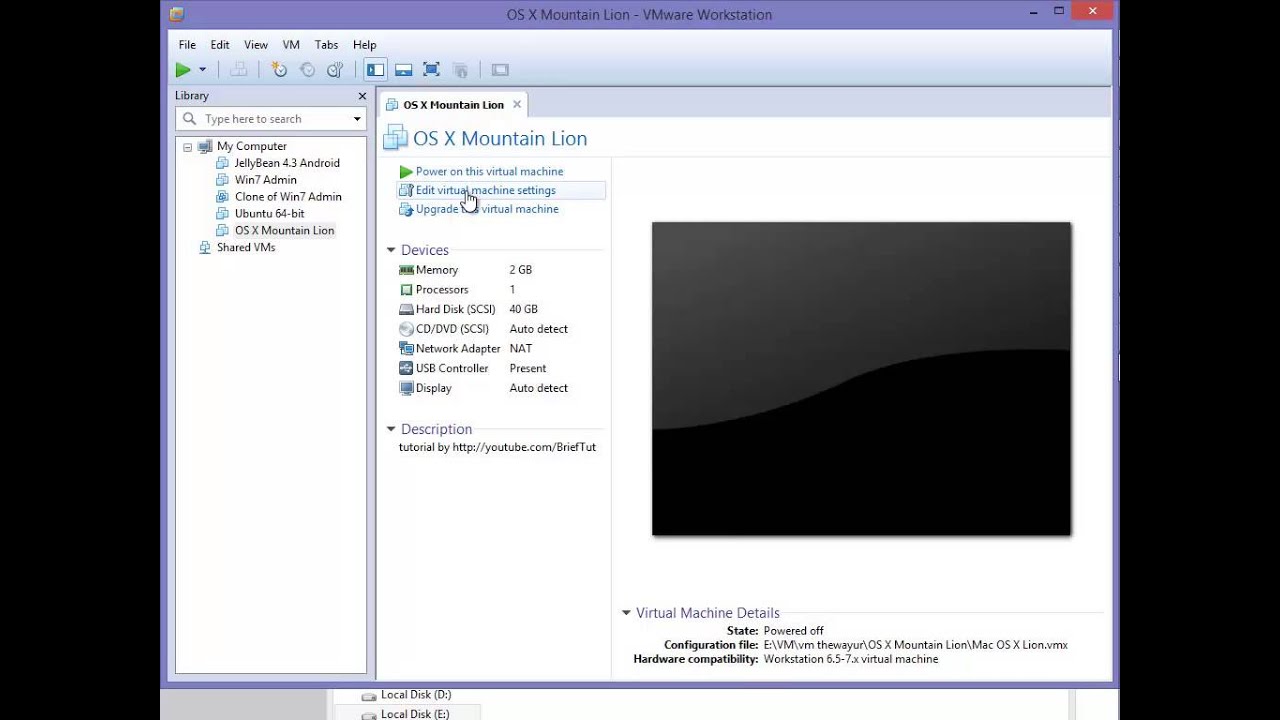This screenshot has width=1280, height=720.
Task: Click the NAT network adapter value
Action: 520,349
